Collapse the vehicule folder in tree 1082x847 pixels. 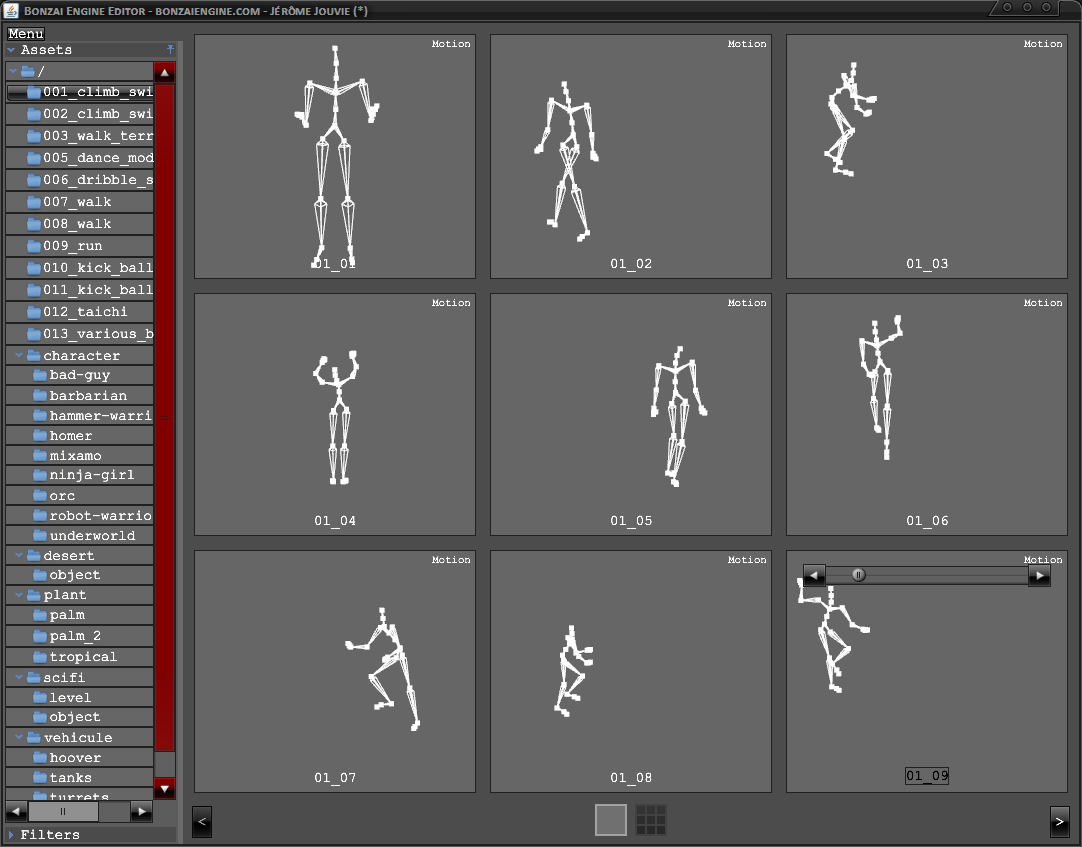19,738
